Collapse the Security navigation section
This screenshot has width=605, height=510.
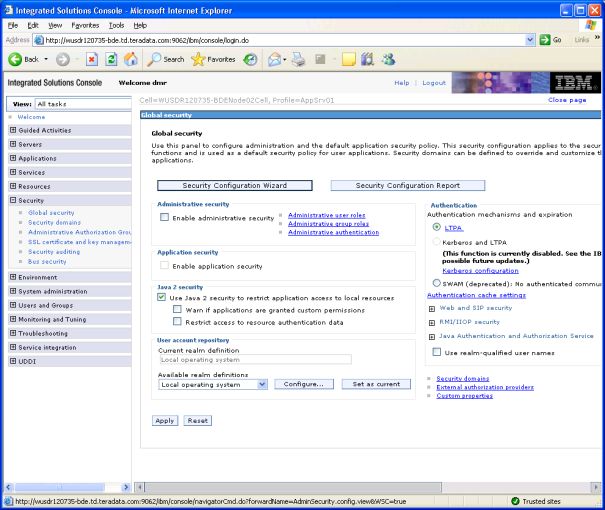(13, 200)
